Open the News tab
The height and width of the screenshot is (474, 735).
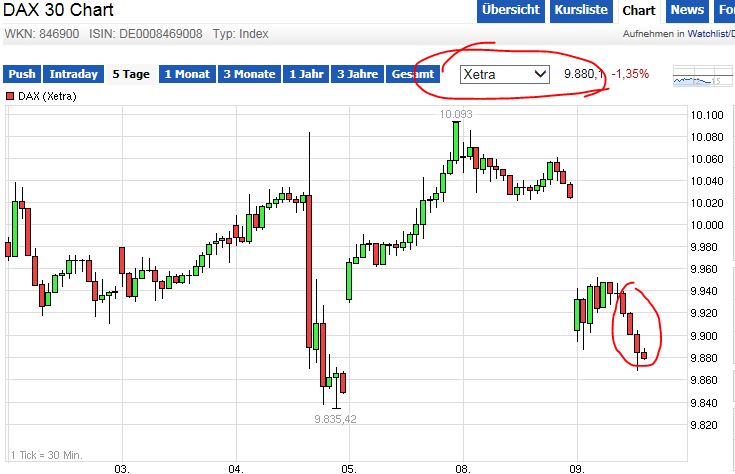[687, 10]
